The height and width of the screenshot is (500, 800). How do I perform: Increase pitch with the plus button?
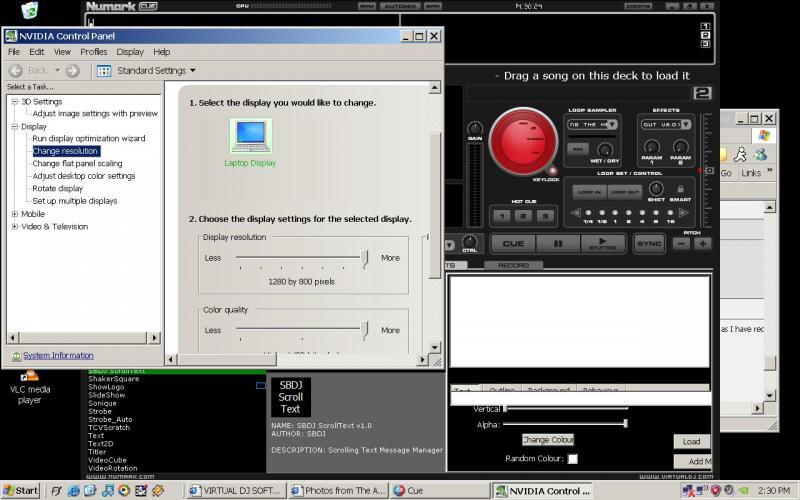(703, 244)
